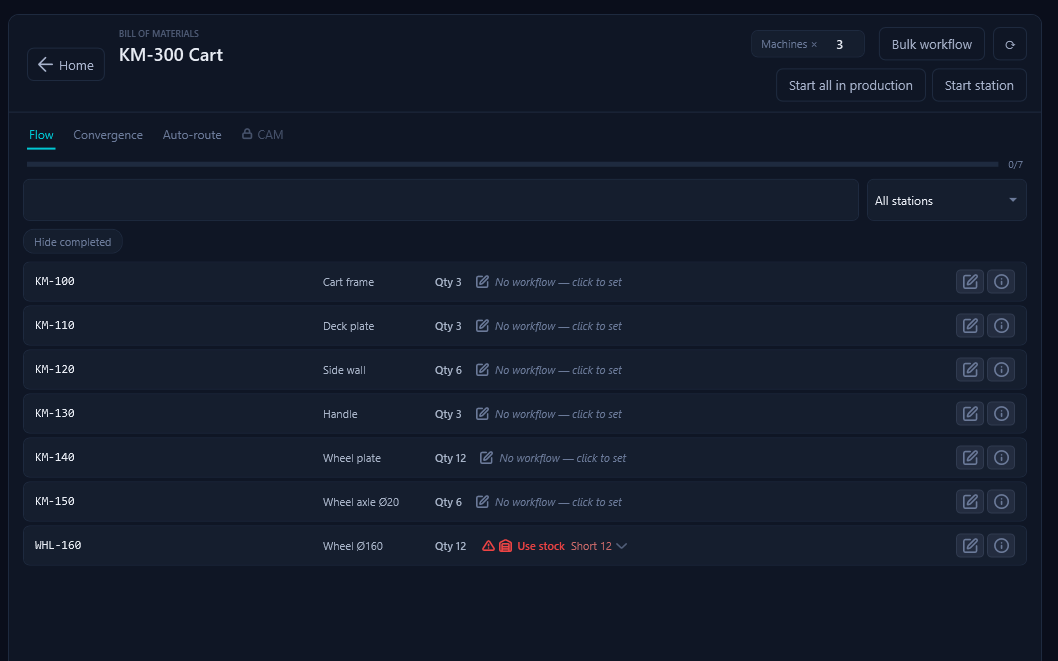Switch to the Flow tab
Image resolution: width=1058 pixels, height=661 pixels.
pos(41,135)
